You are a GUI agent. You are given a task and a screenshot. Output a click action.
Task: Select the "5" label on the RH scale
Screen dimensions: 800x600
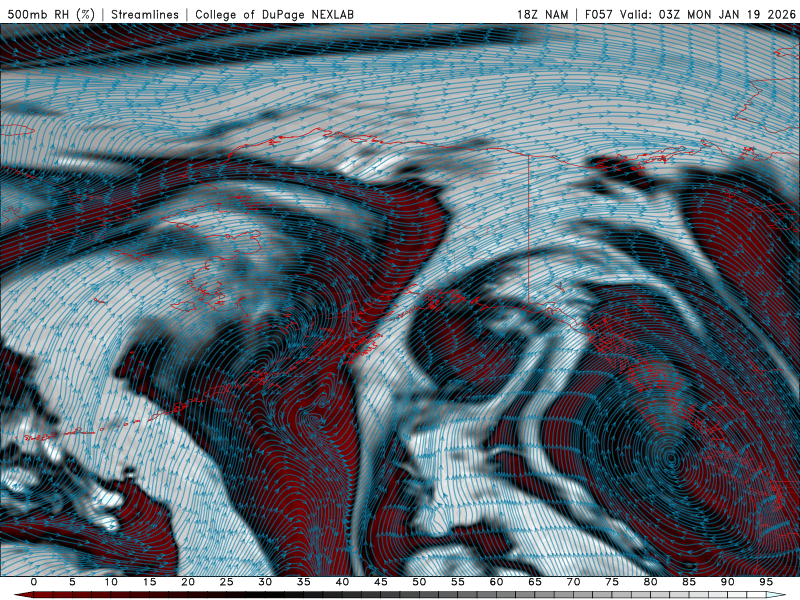click(x=72, y=582)
